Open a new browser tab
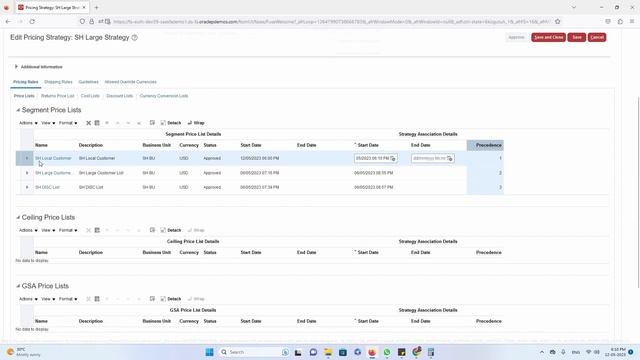640x360 pixels. pyautogui.click(x=97, y=7)
